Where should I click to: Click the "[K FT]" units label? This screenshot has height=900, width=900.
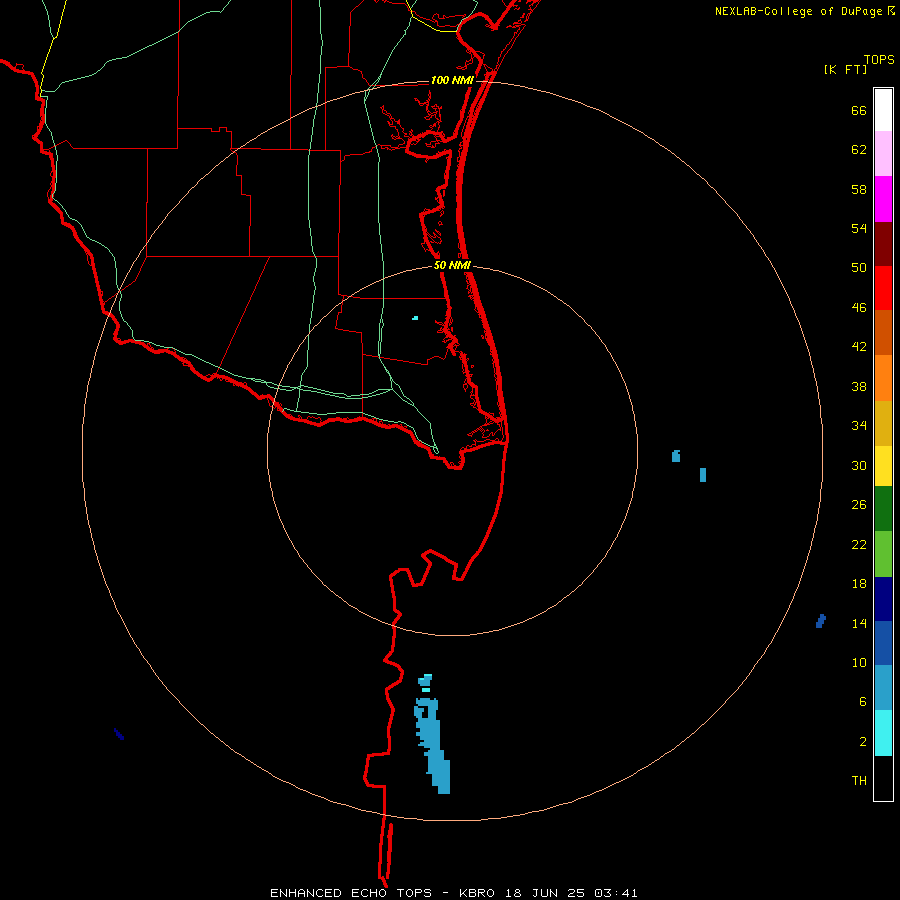(x=845, y=69)
